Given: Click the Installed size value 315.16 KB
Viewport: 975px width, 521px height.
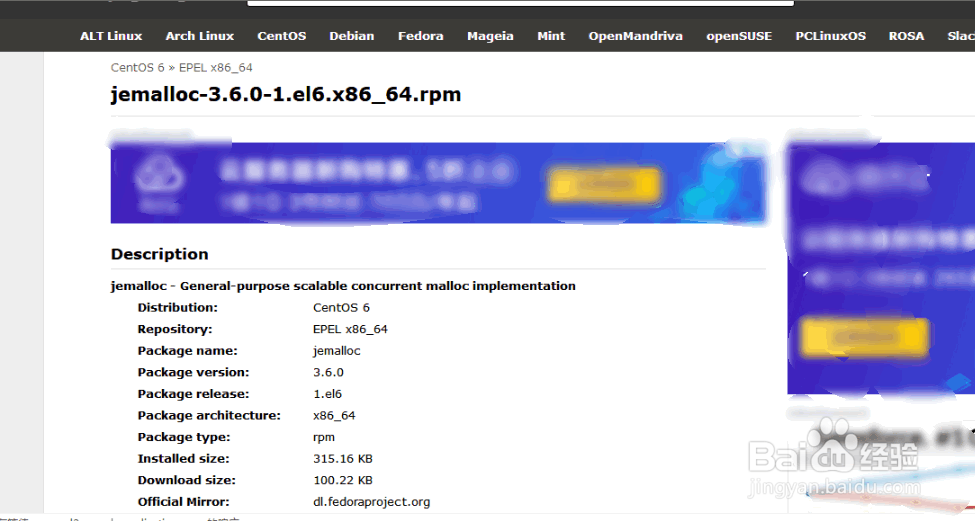Looking at the screenshot, I should [x=343, y=459].
